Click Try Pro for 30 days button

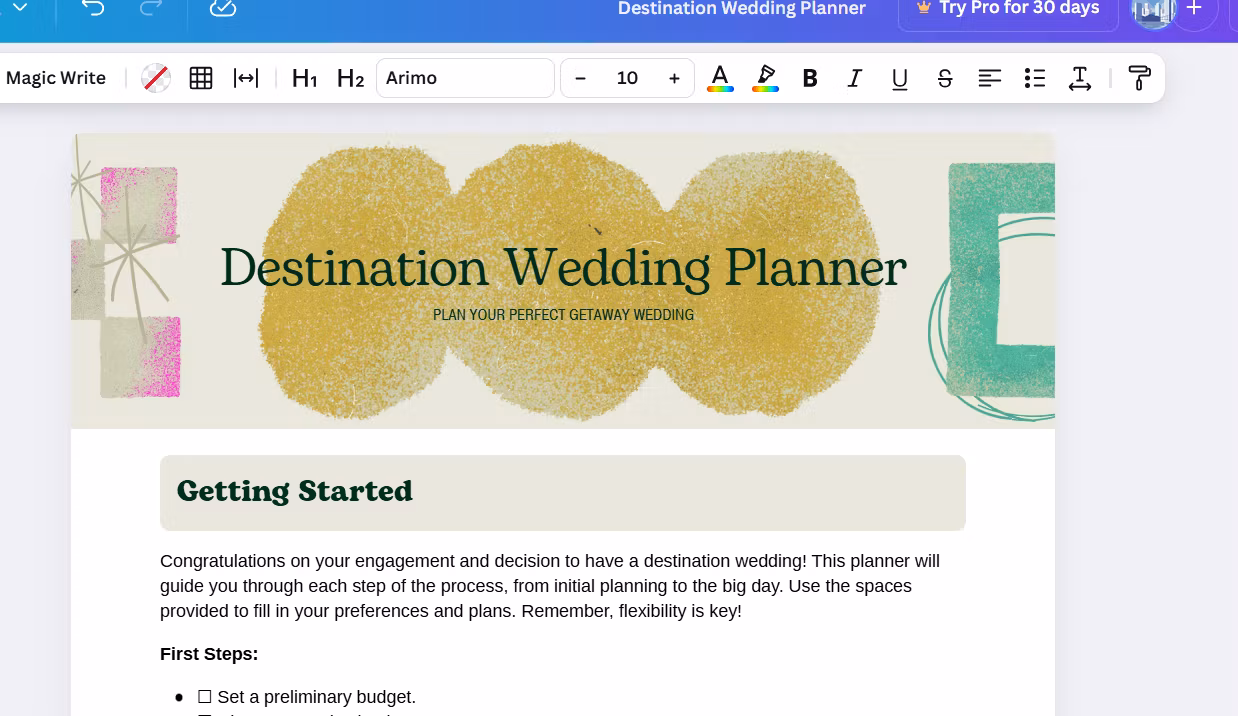(1008, 9)
